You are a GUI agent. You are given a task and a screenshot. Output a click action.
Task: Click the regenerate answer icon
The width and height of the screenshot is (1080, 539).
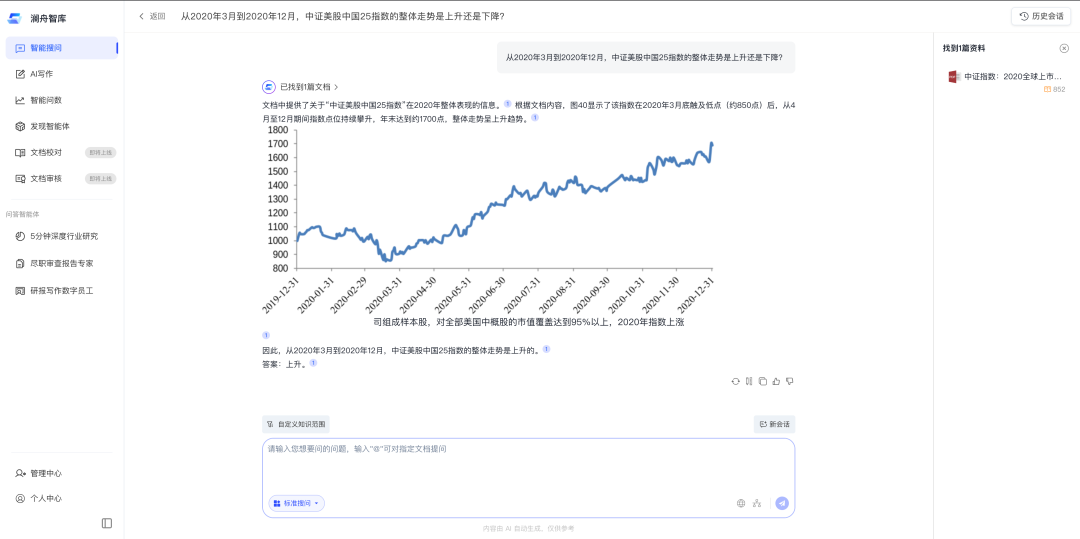(x=736, y=381)
